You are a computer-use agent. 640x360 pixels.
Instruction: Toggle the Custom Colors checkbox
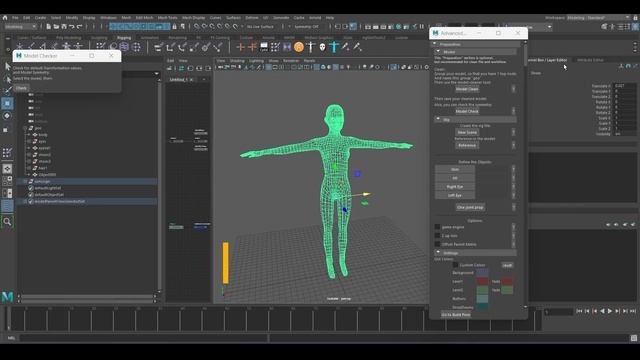(455, 265)
